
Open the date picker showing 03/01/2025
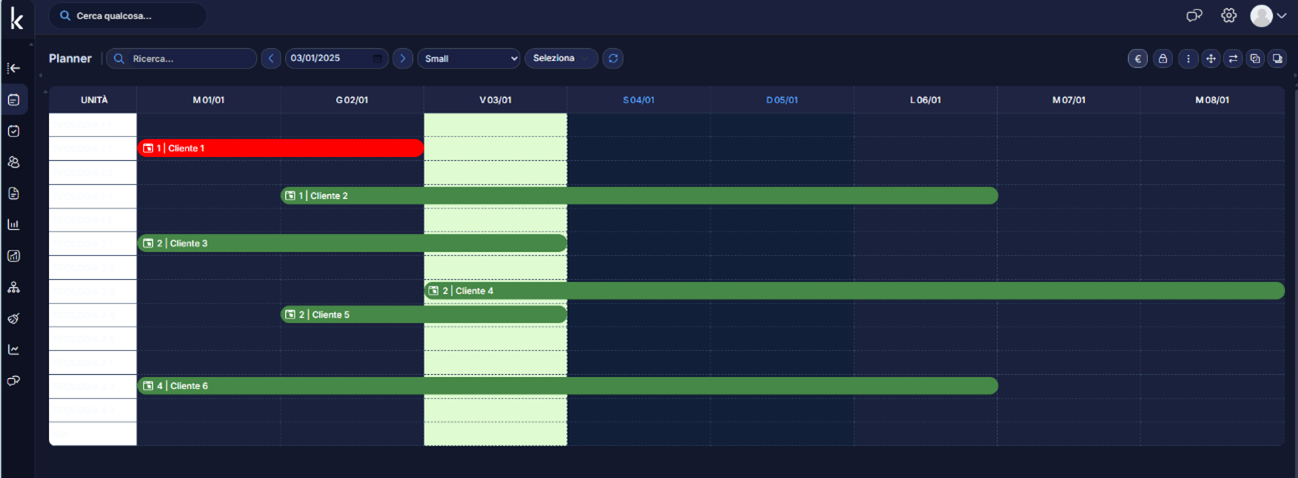click(x=336, y=59)
